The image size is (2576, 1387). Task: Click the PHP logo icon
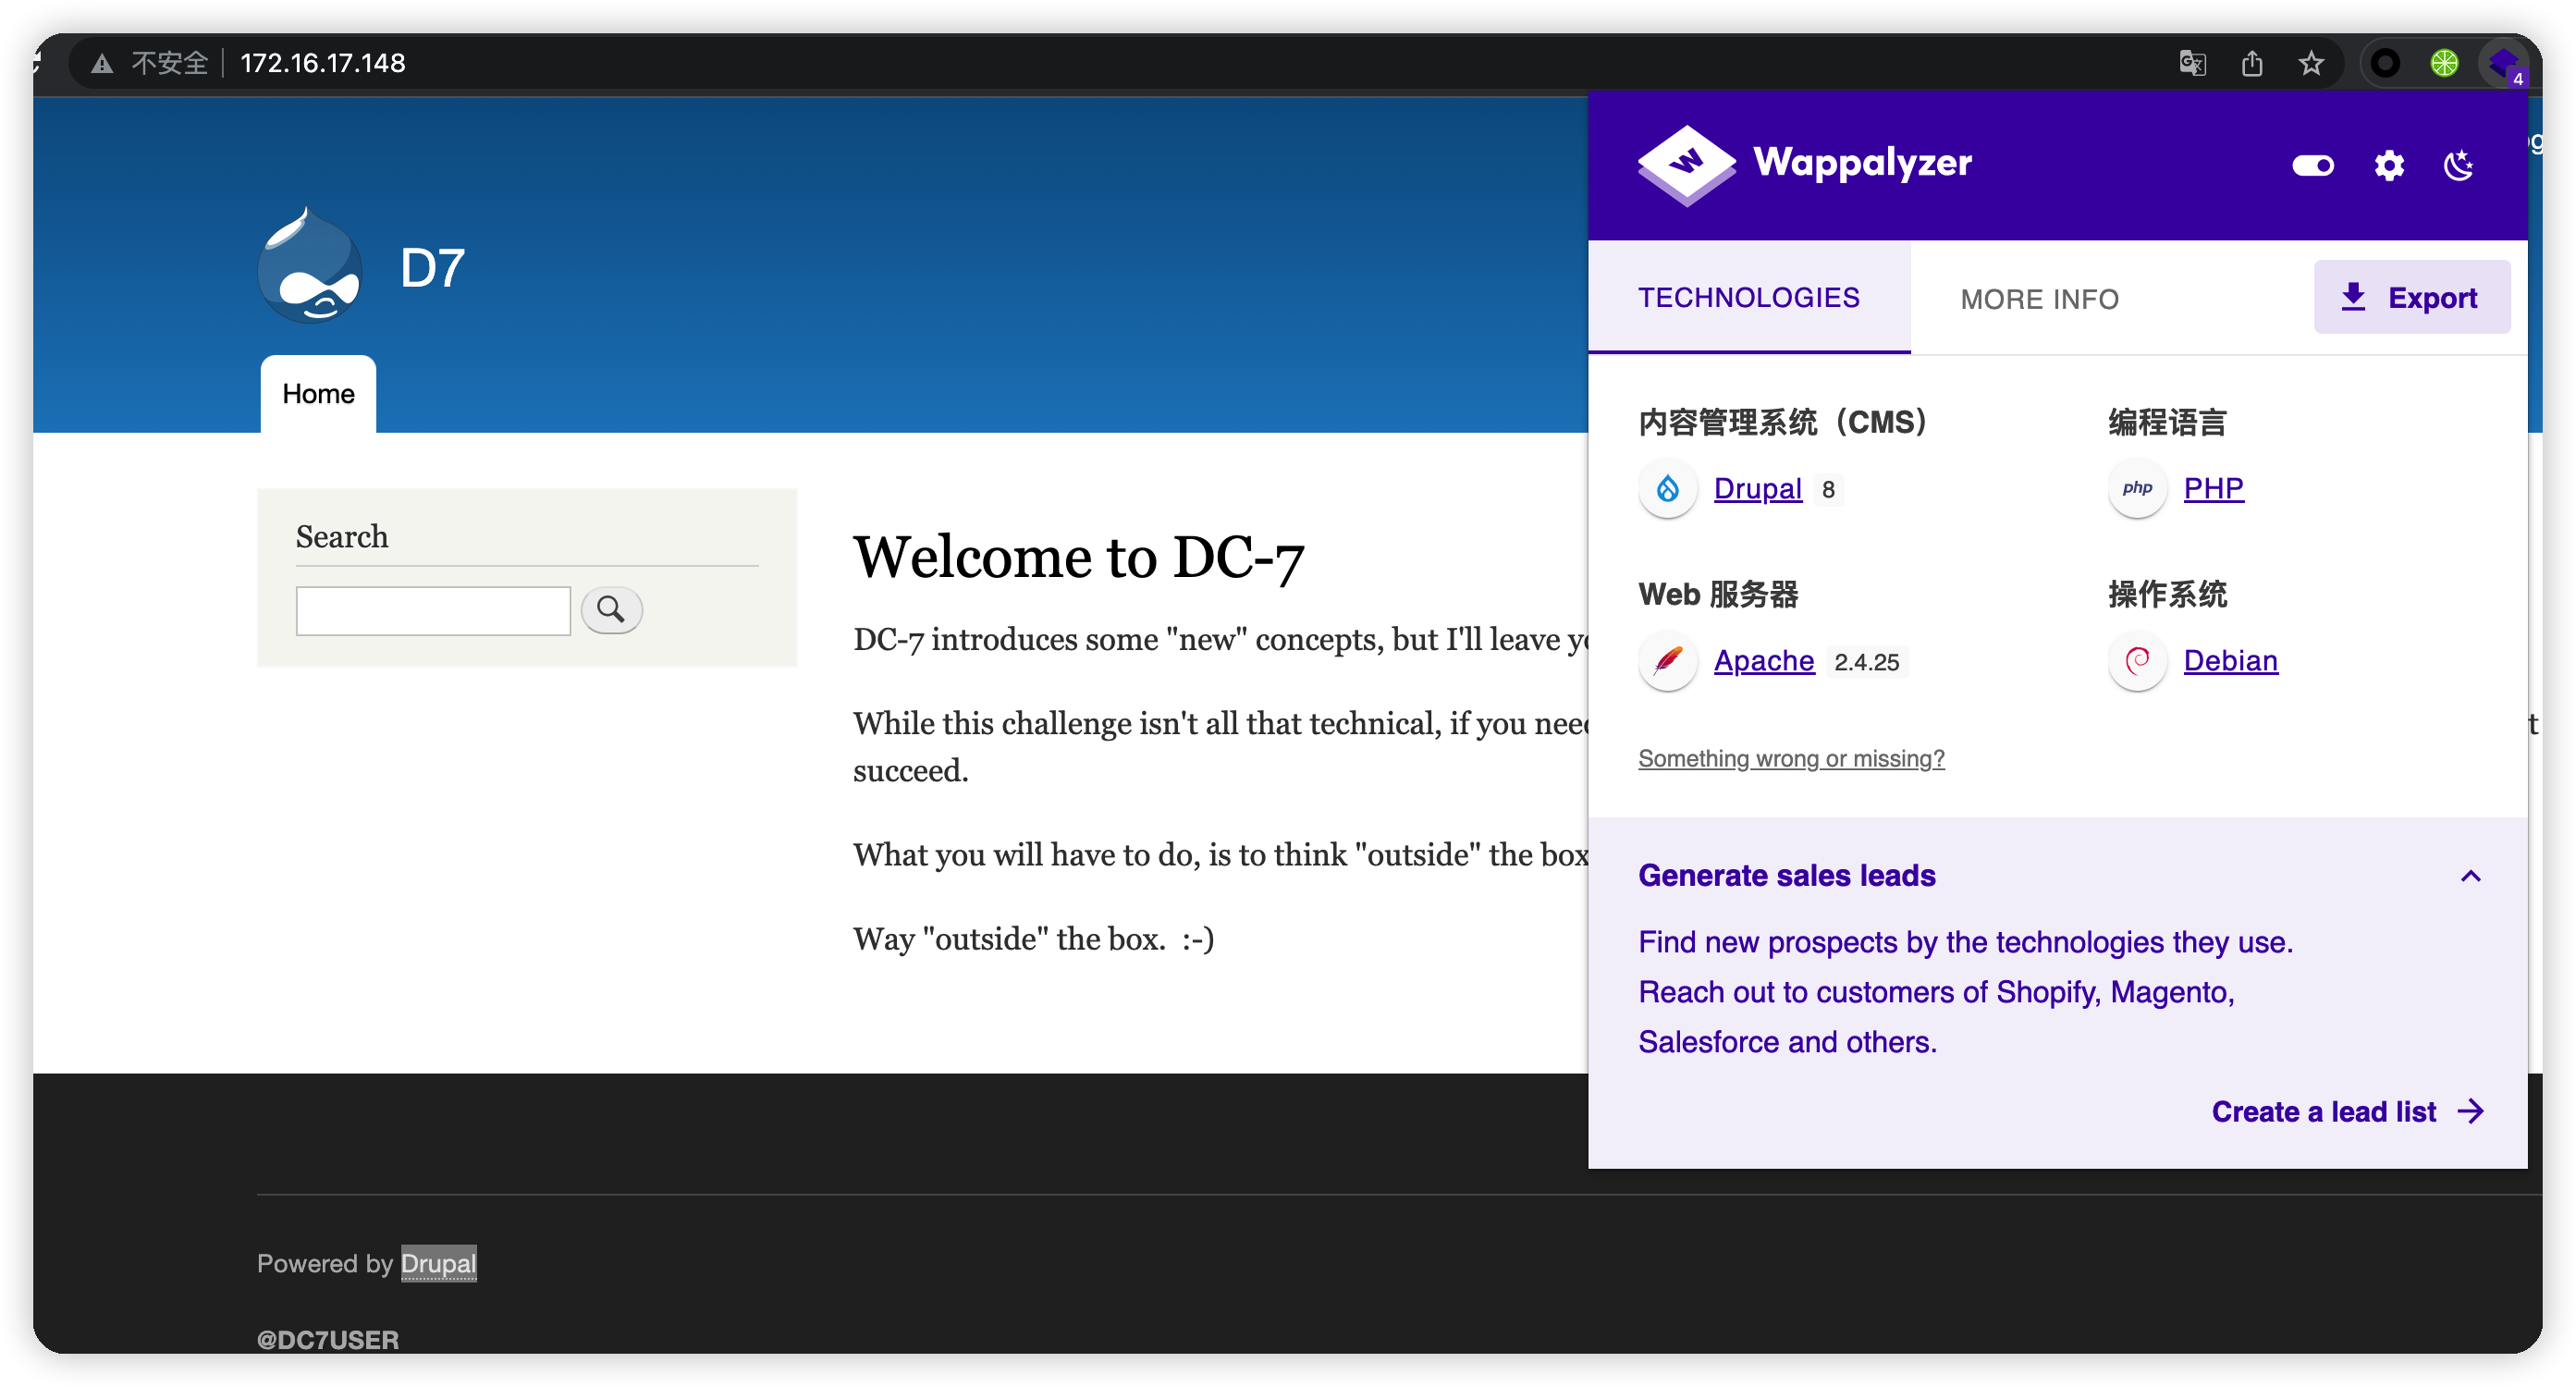tap(2137, 489)
